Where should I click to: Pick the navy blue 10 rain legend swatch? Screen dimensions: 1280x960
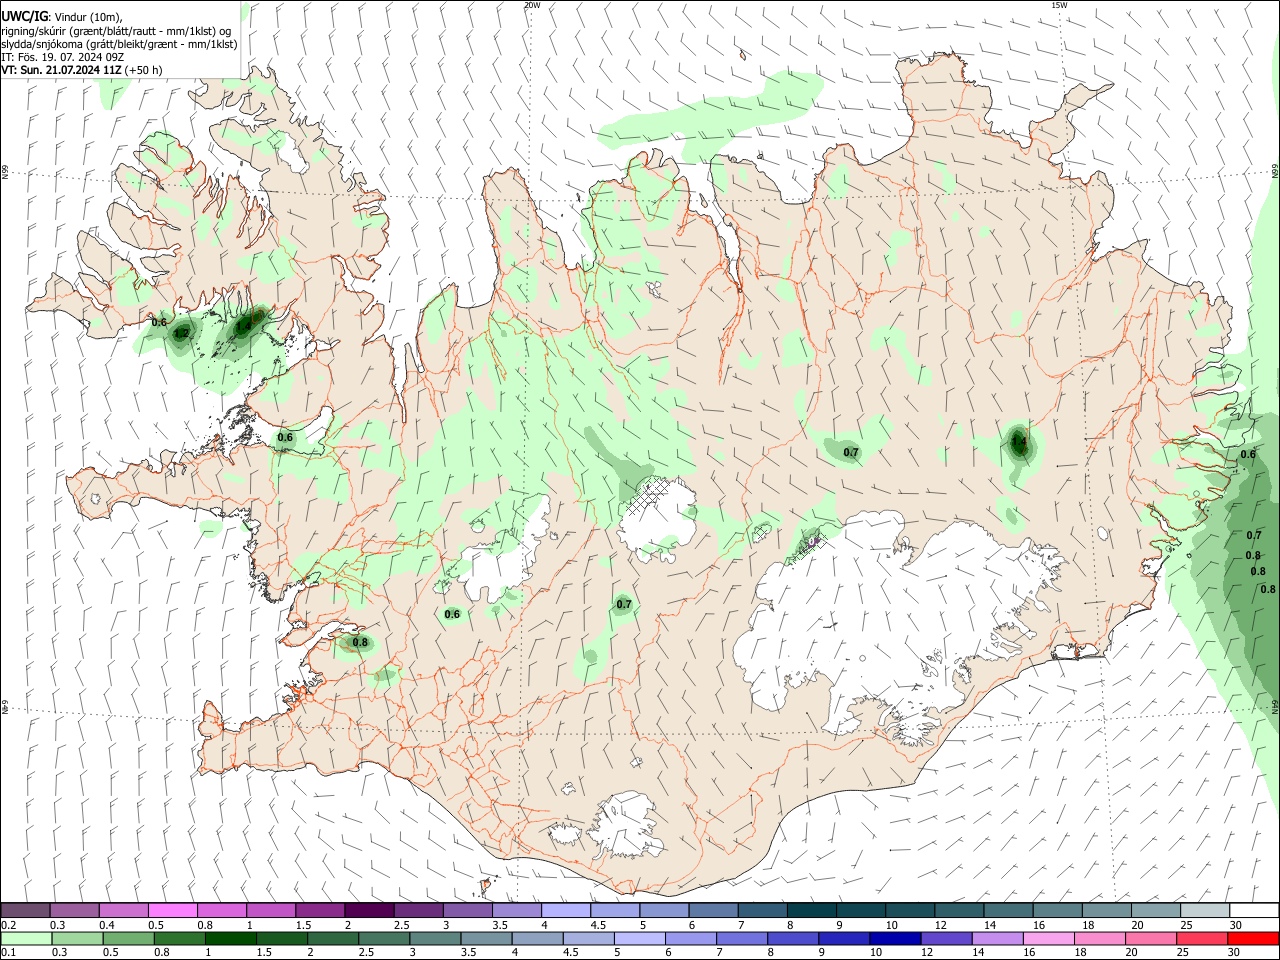894,939
